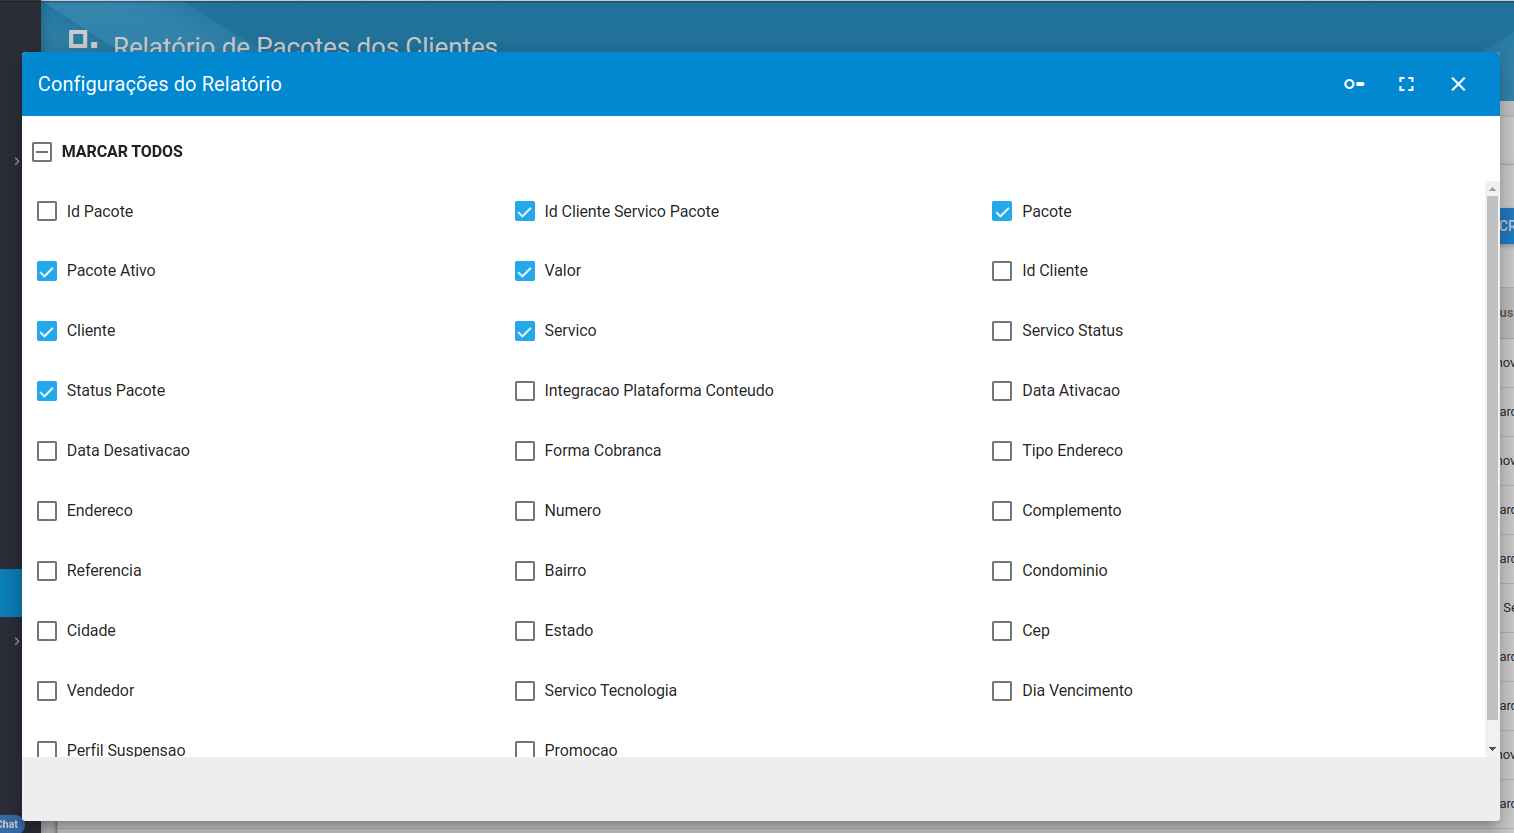This screenshot has width=1514, height=833.
Task: Click the key/pin icon in dialog header
Action: [x=1354, y=84]
